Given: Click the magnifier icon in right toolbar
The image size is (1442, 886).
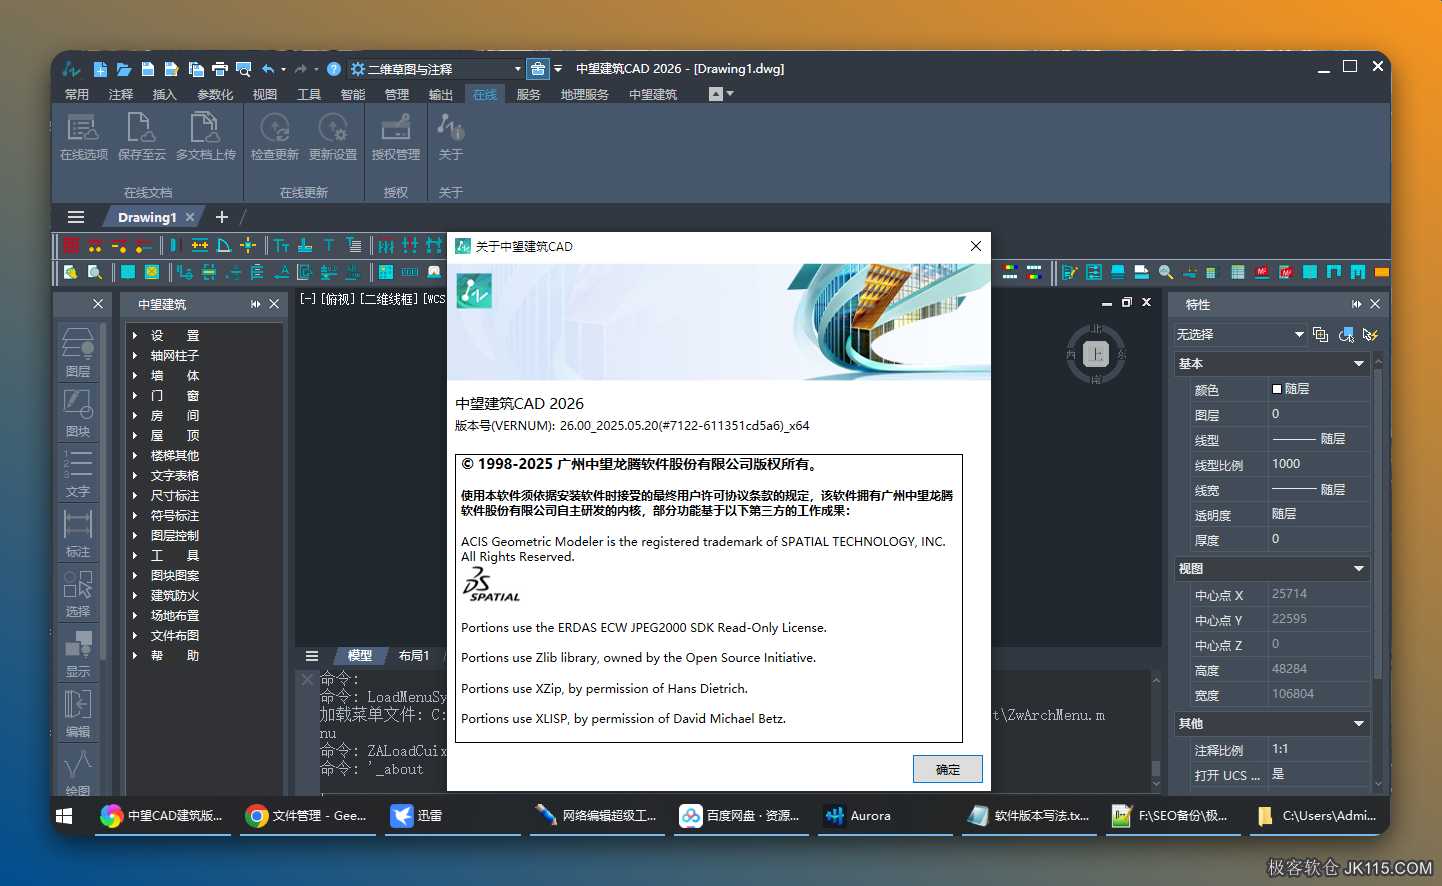Looking at the screenshot, I should (1165, 272).
